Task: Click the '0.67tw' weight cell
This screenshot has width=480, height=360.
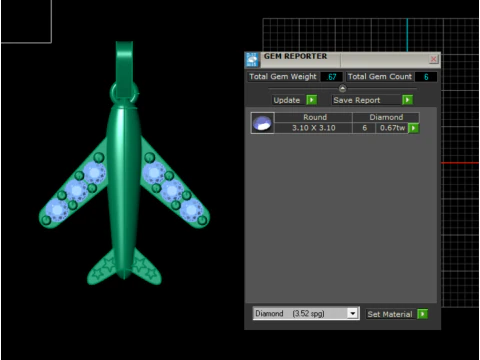Action: tap(392, 128)
